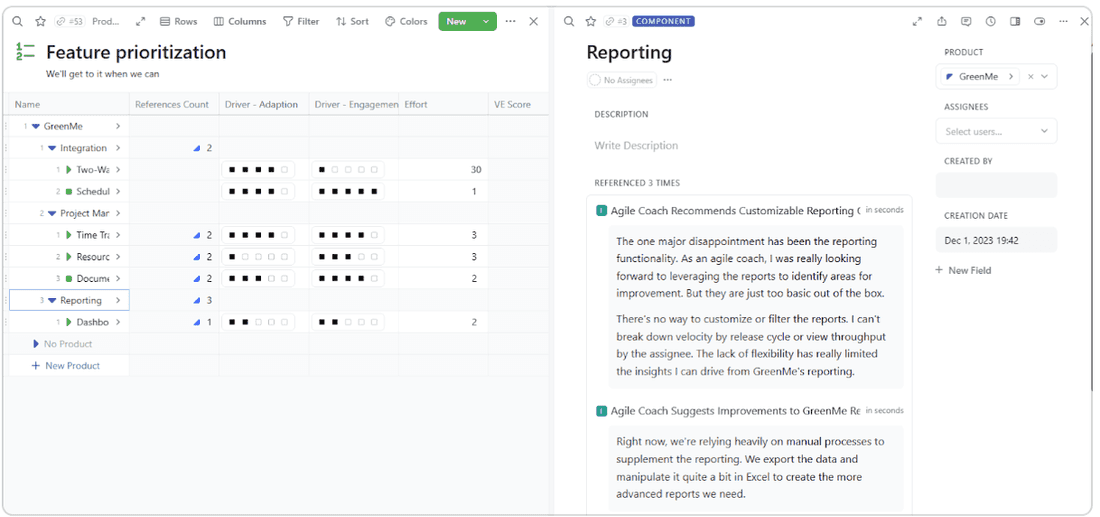Click search icon in Feature prioritization panel
Viewport: 1100px width, 517px height.
(18, 22)
